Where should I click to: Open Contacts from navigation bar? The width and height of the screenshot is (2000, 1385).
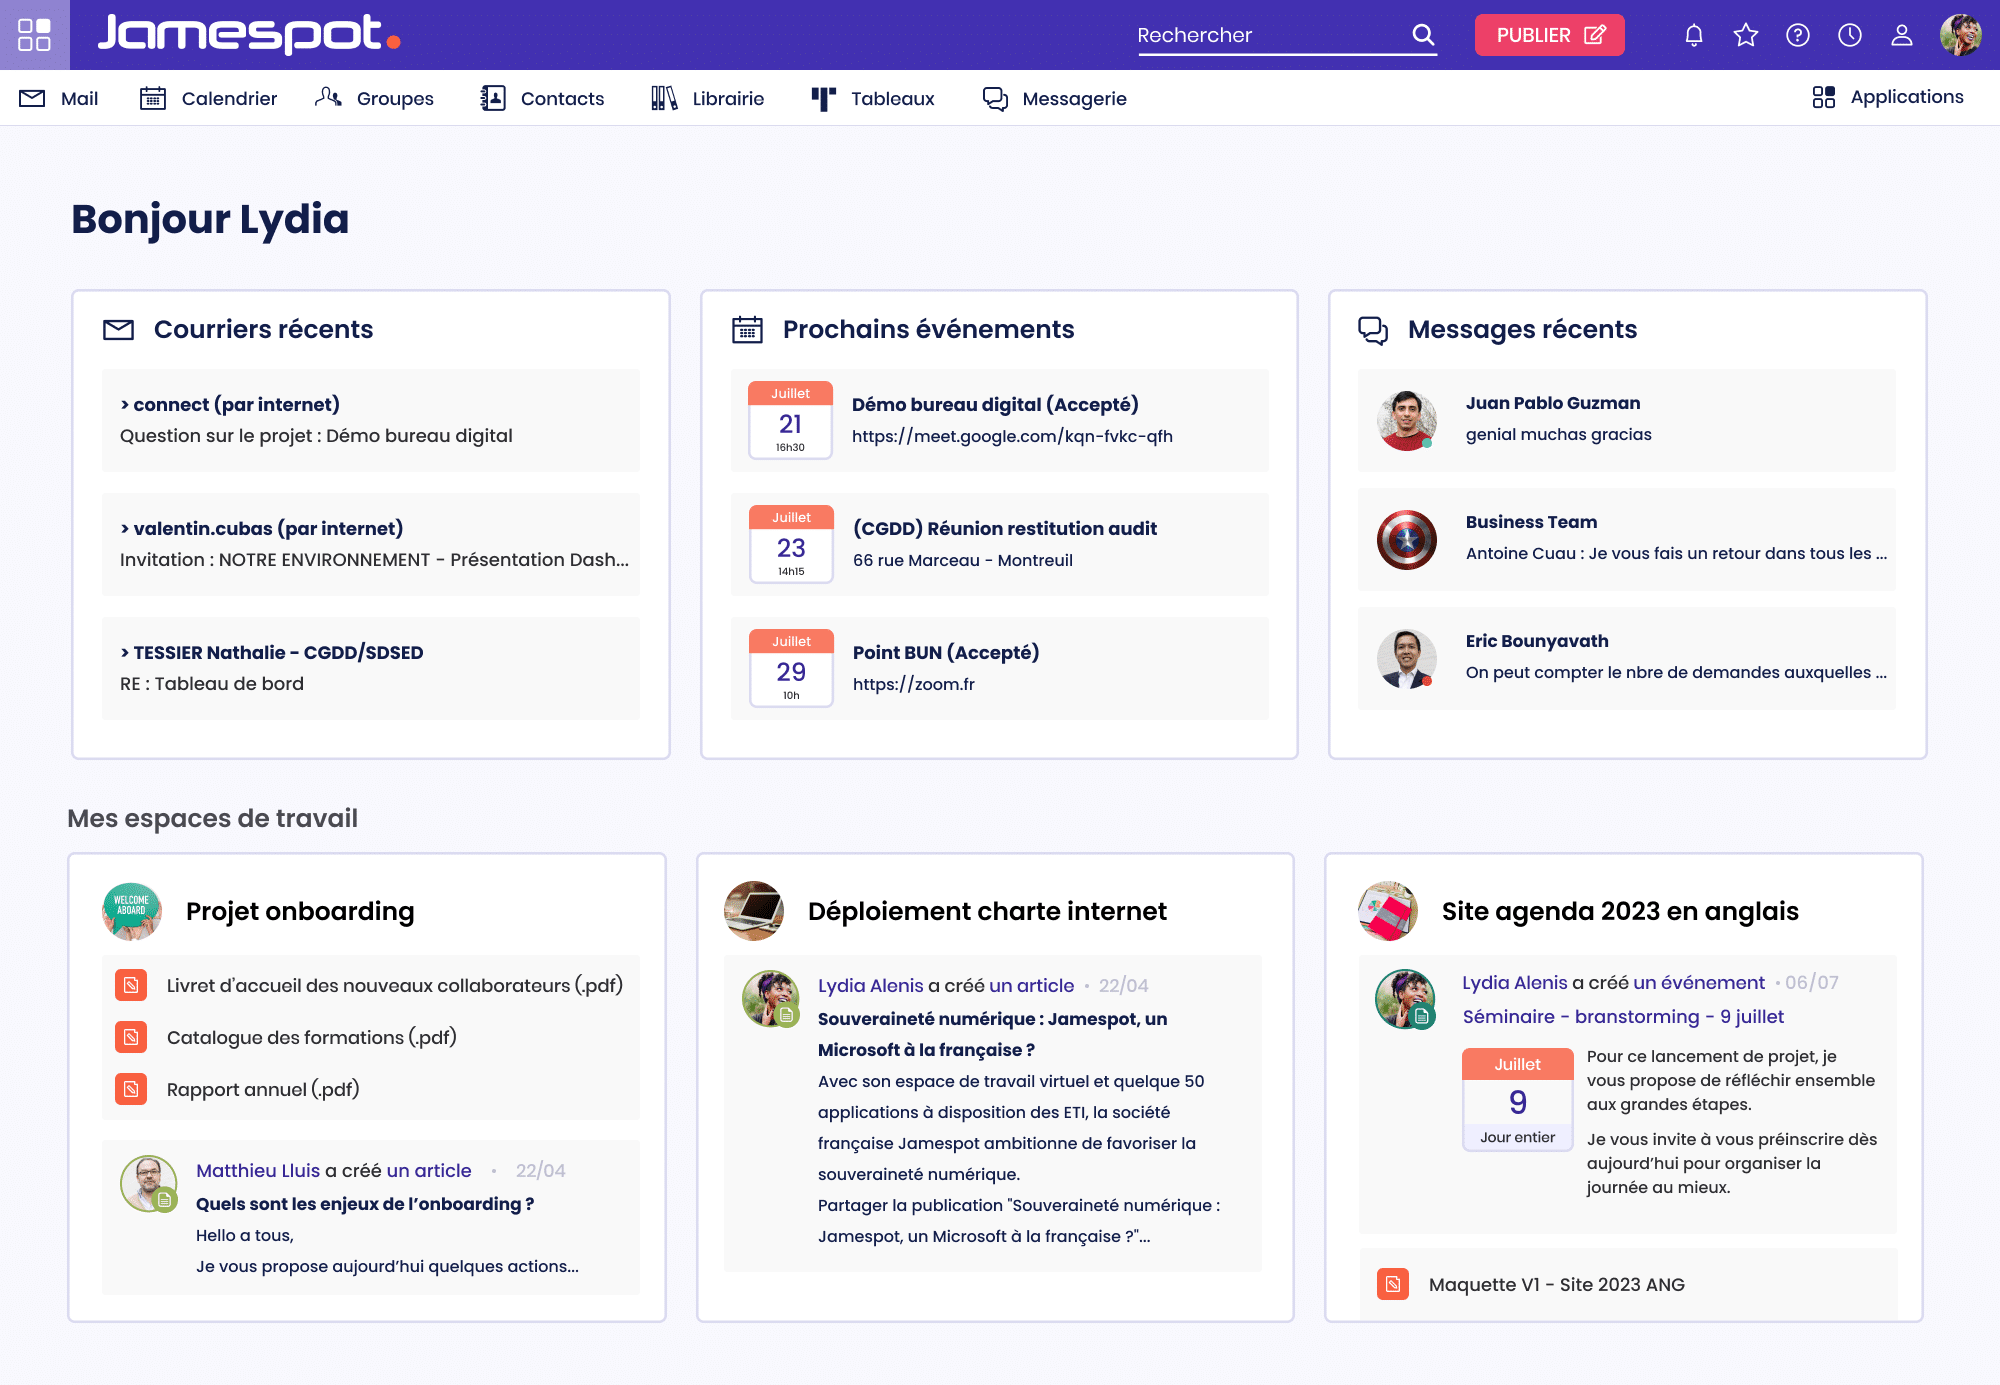542,98
